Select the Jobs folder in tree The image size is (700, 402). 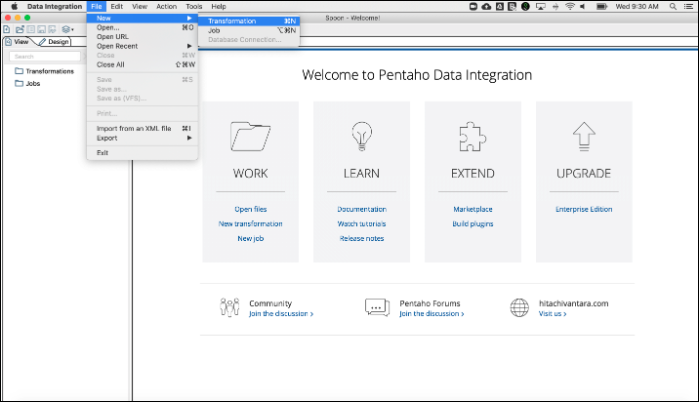[x=33, y=83]
